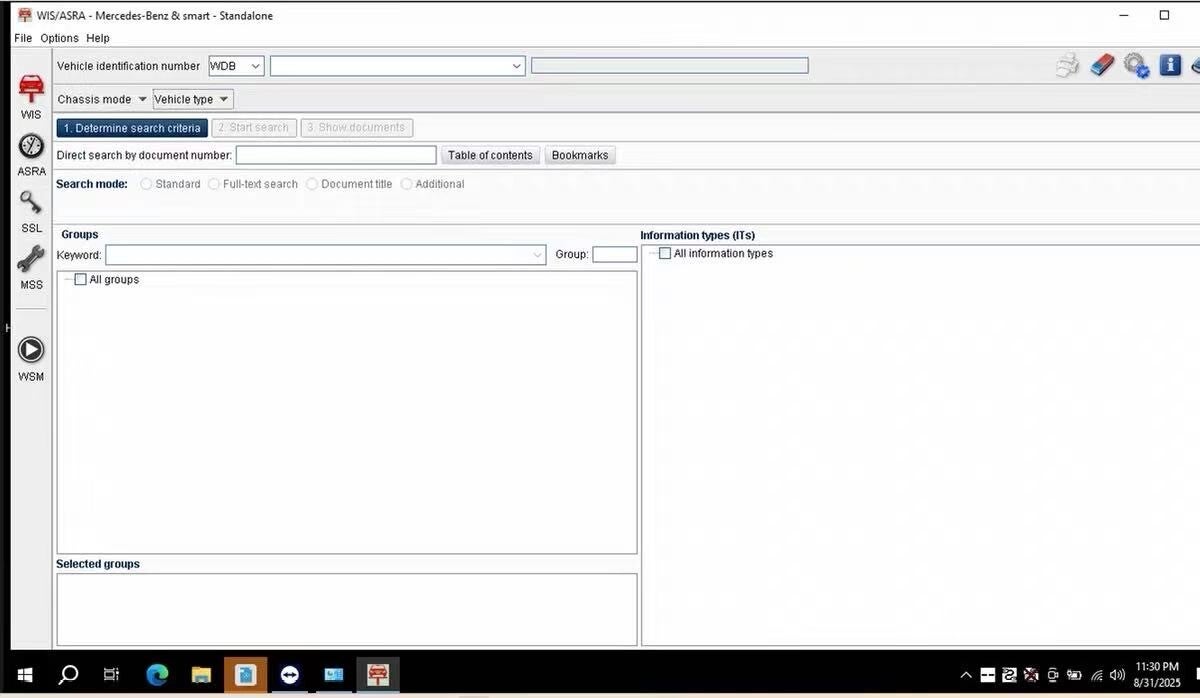Image resolution: width=1200 pixels, height=698 pixels.
Task: Click the 'Vehicle identification number' label
Action: click(x=128, y=66)
